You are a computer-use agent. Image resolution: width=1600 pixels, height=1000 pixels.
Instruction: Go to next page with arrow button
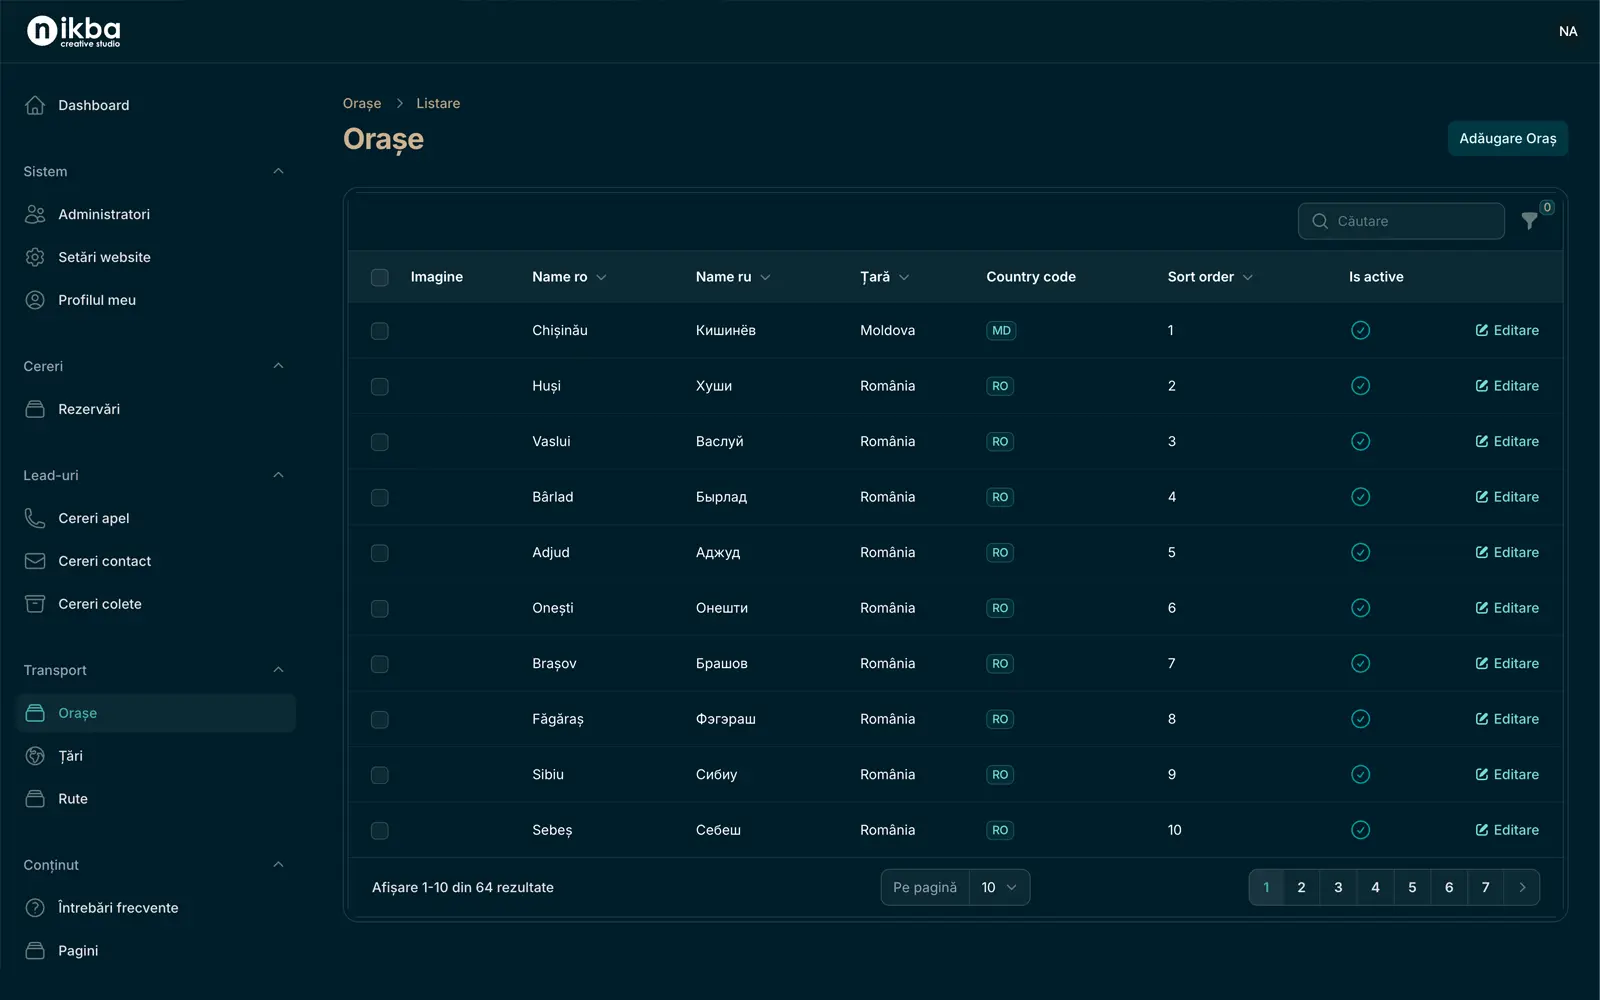1522,887
